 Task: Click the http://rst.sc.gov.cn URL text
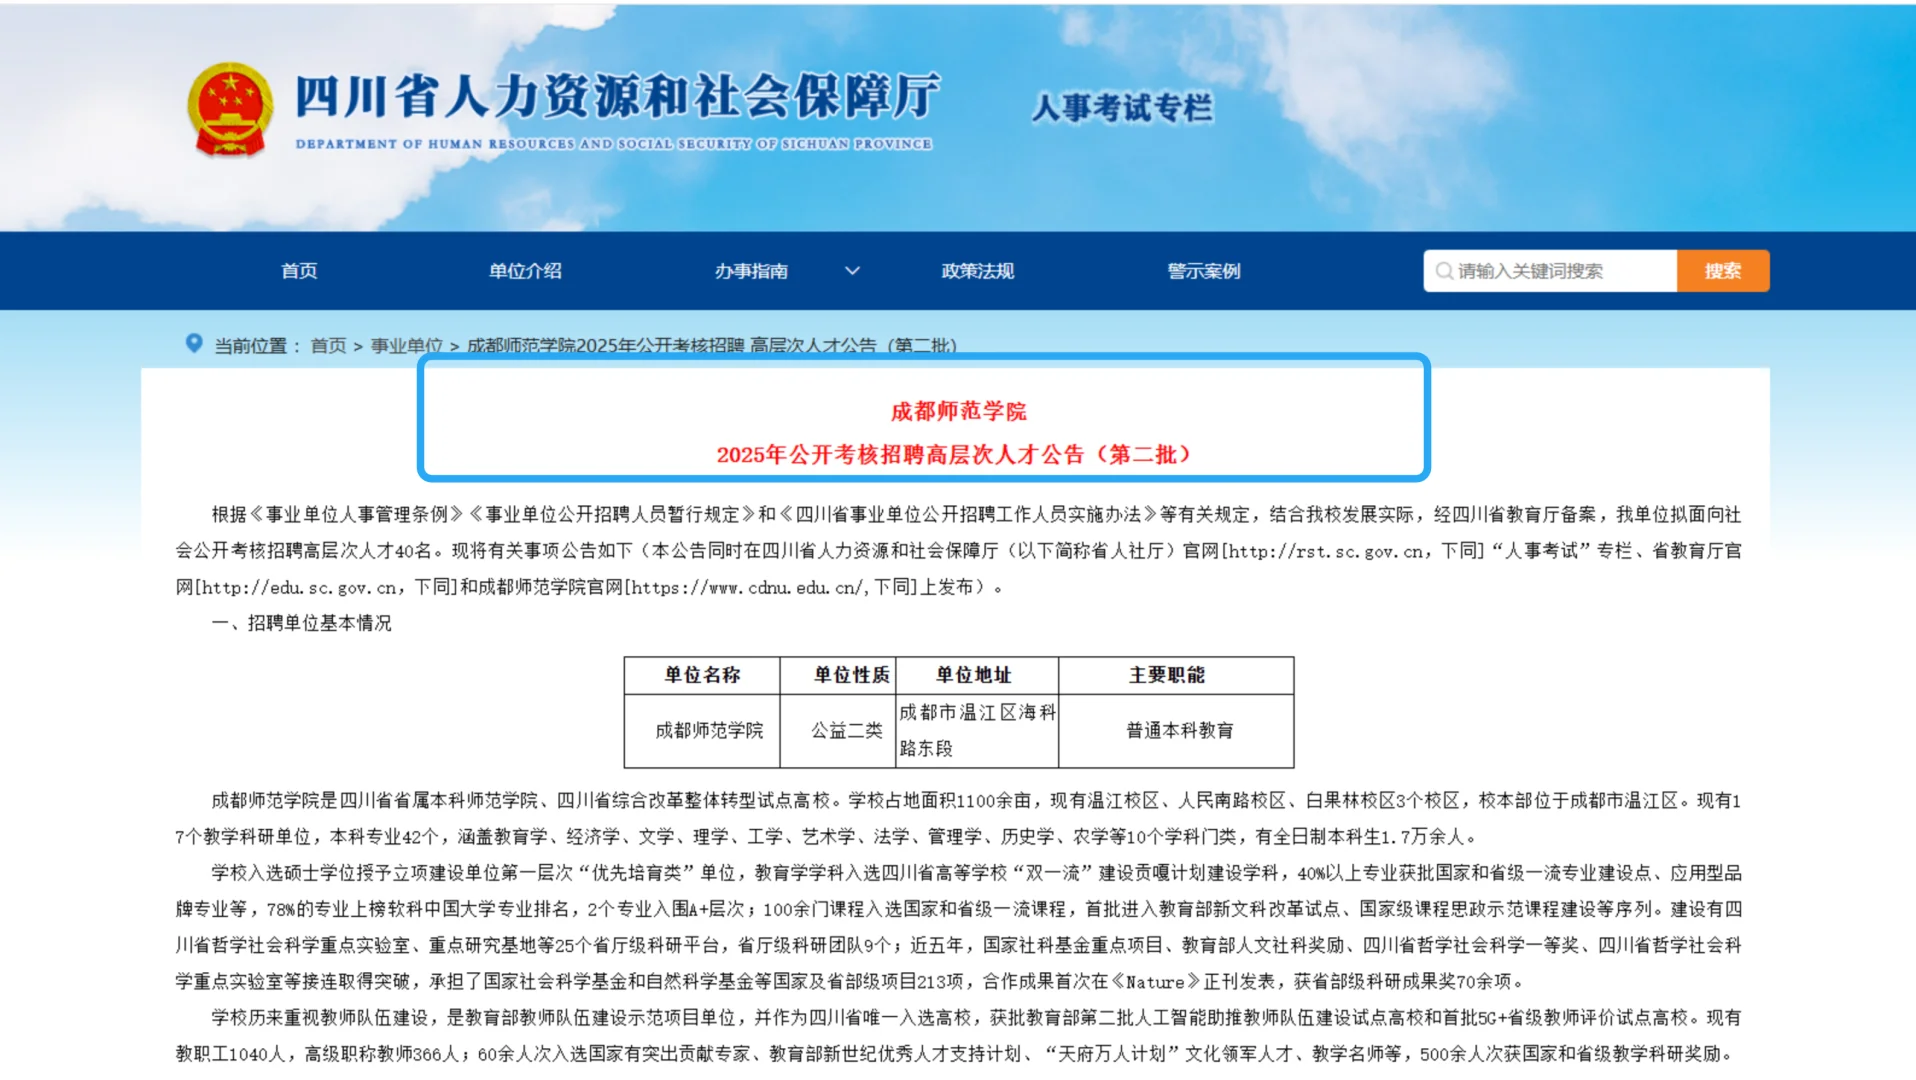1326,551
